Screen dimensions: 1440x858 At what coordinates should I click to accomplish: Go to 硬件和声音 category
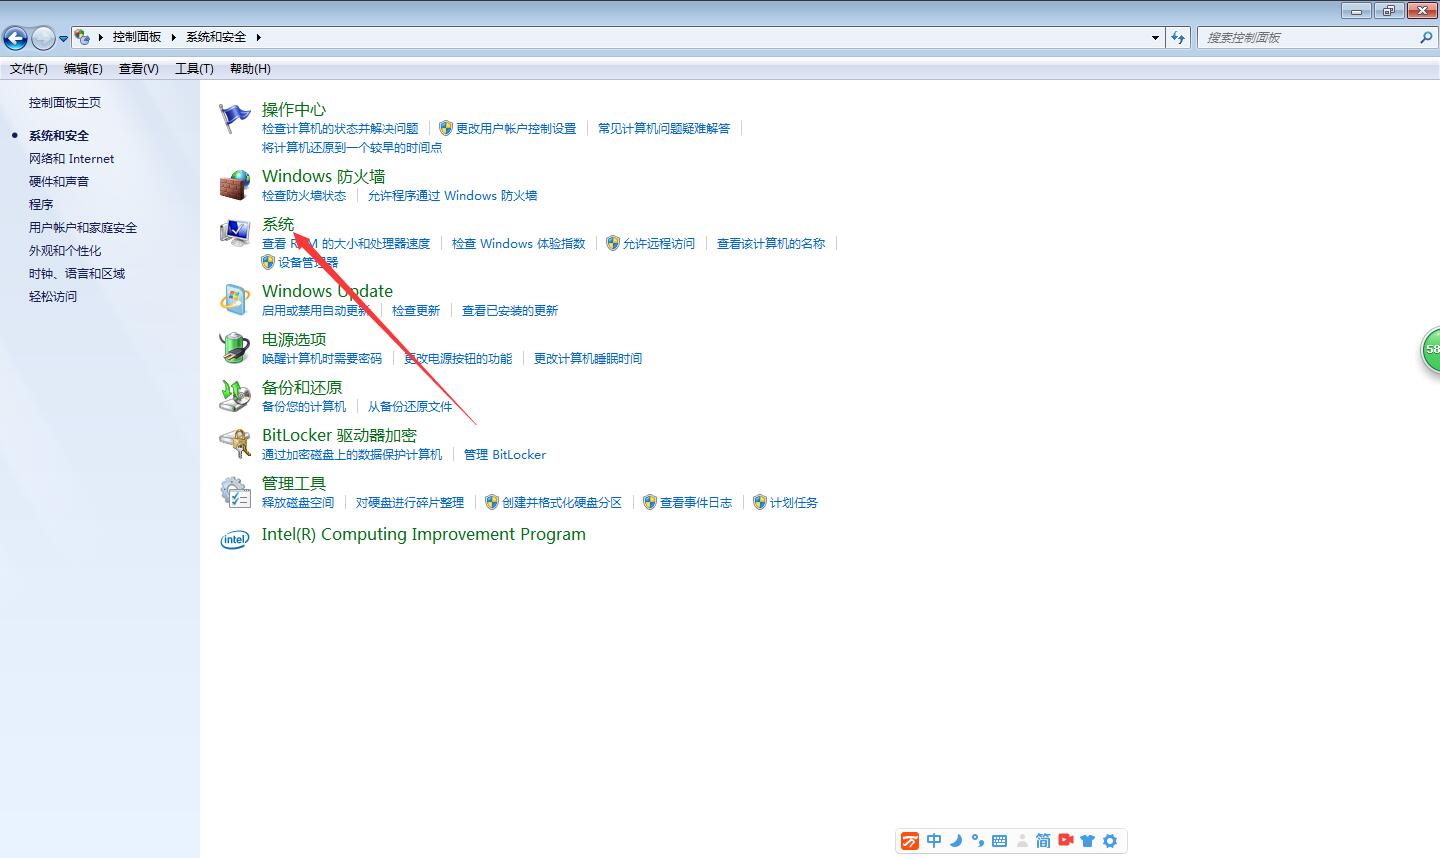[59, 182]
